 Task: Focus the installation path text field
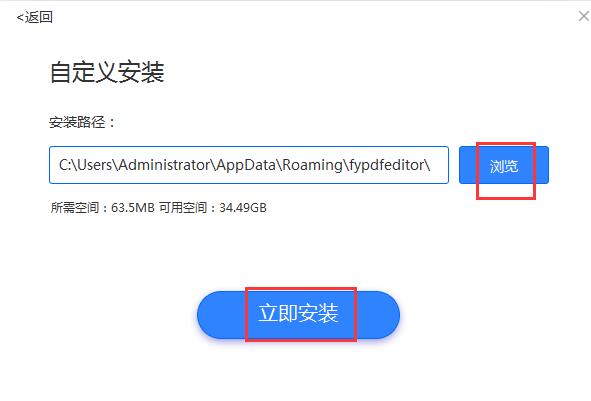point(249,165)
